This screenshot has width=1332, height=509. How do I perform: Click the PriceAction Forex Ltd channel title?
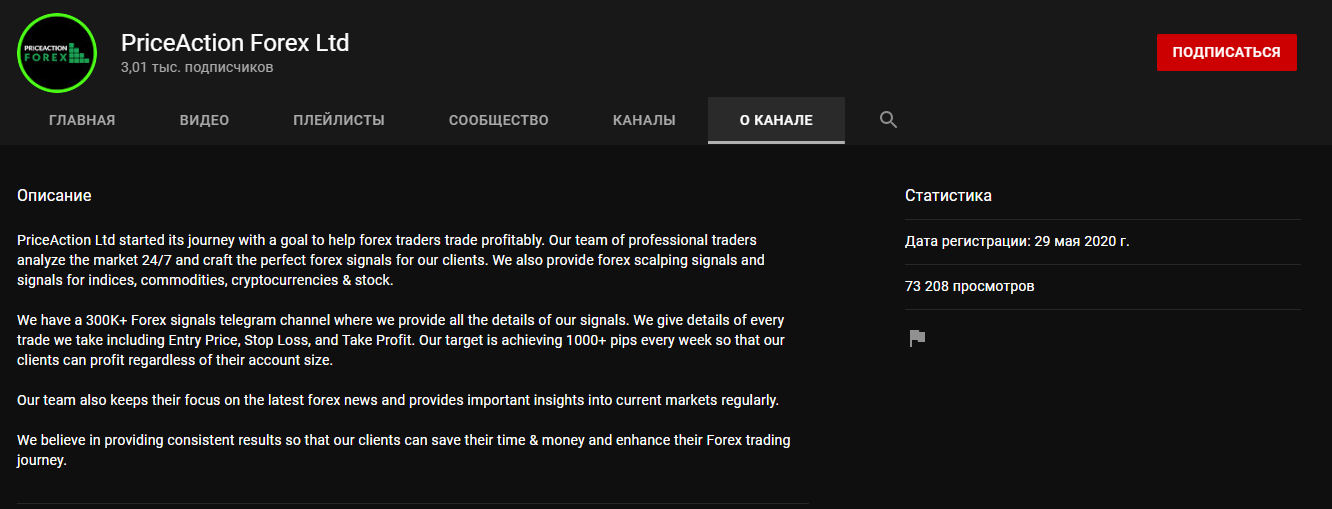pos(235,43)
